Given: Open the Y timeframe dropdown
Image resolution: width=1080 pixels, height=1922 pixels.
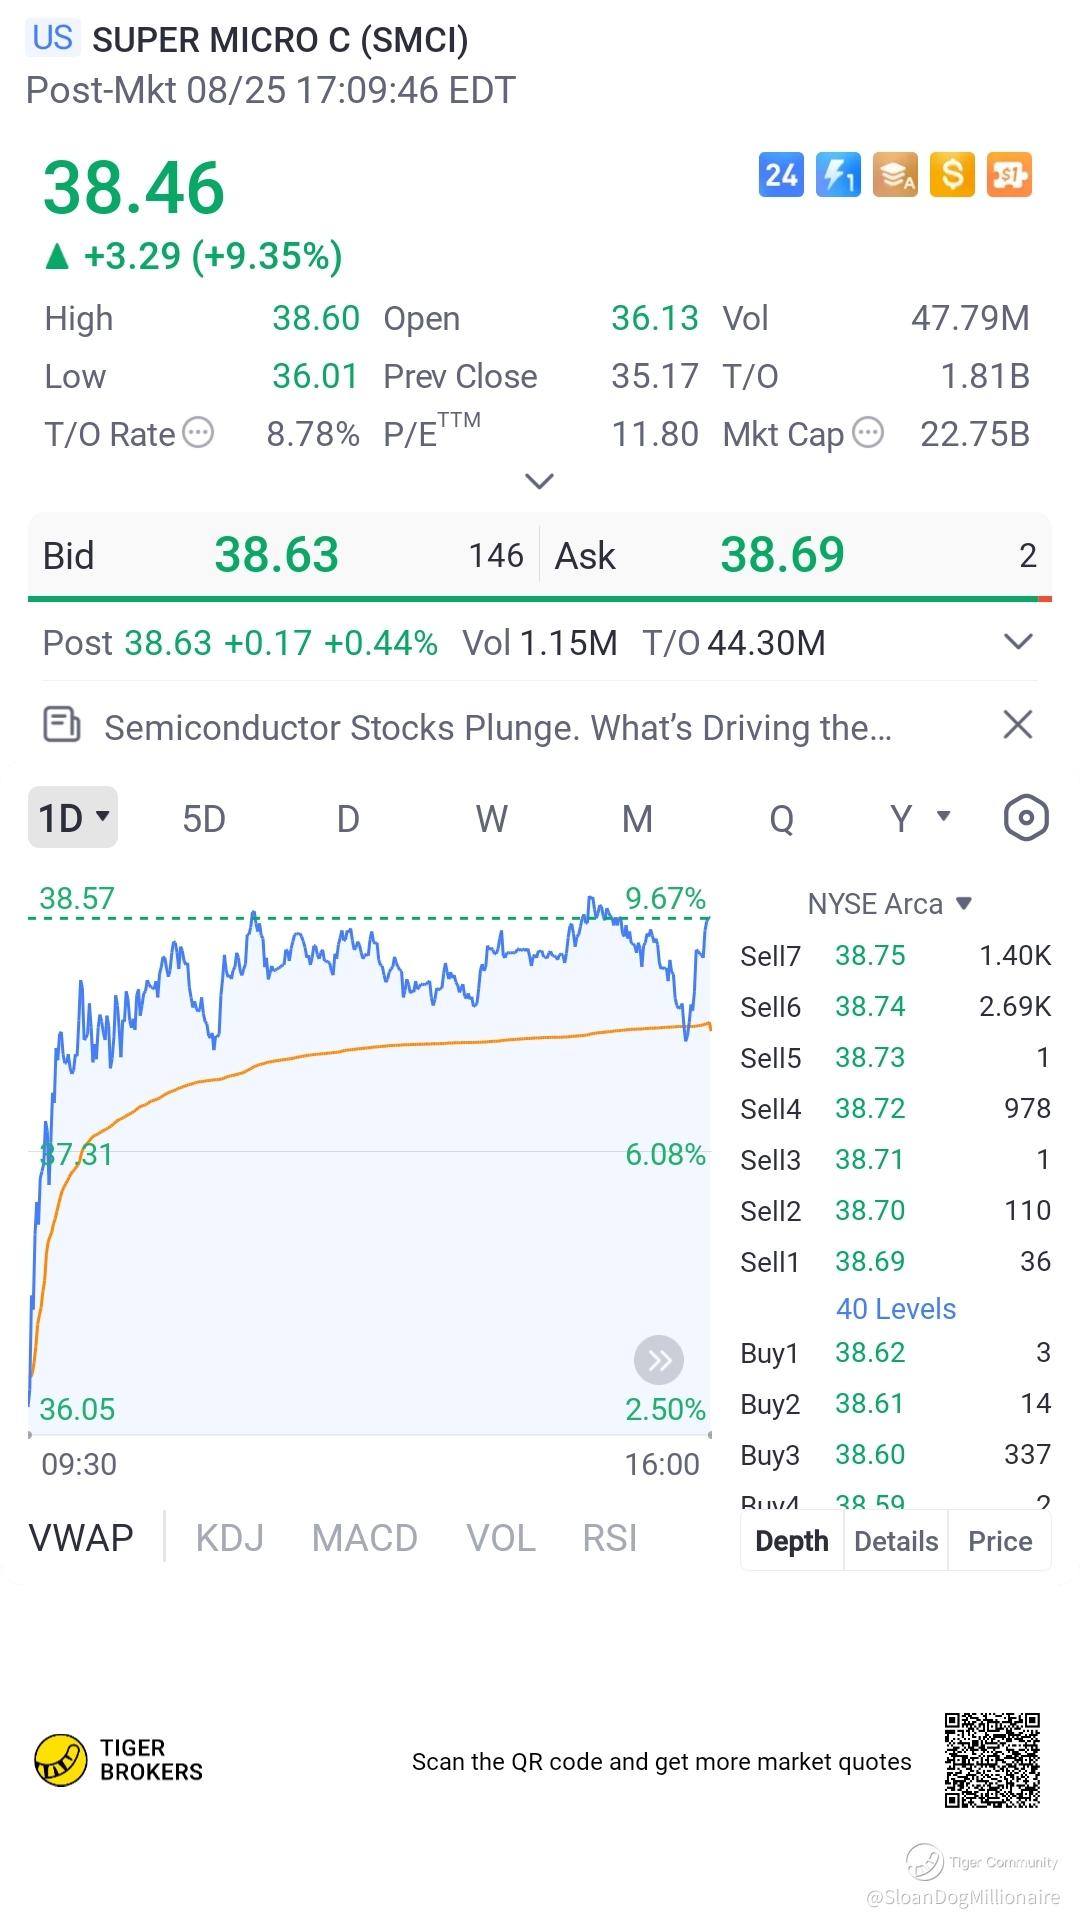Looking at the screenshot, I should click(920, 818).
